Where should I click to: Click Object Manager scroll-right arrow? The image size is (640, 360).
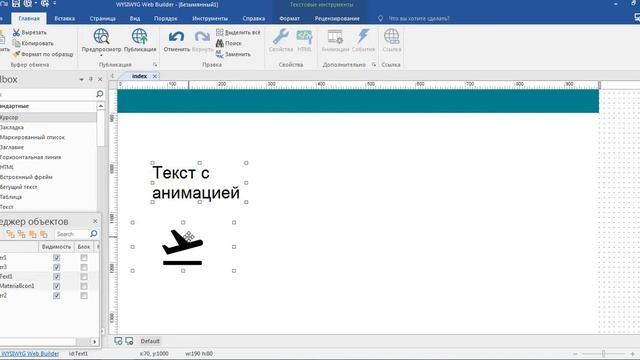pos(94,342)
